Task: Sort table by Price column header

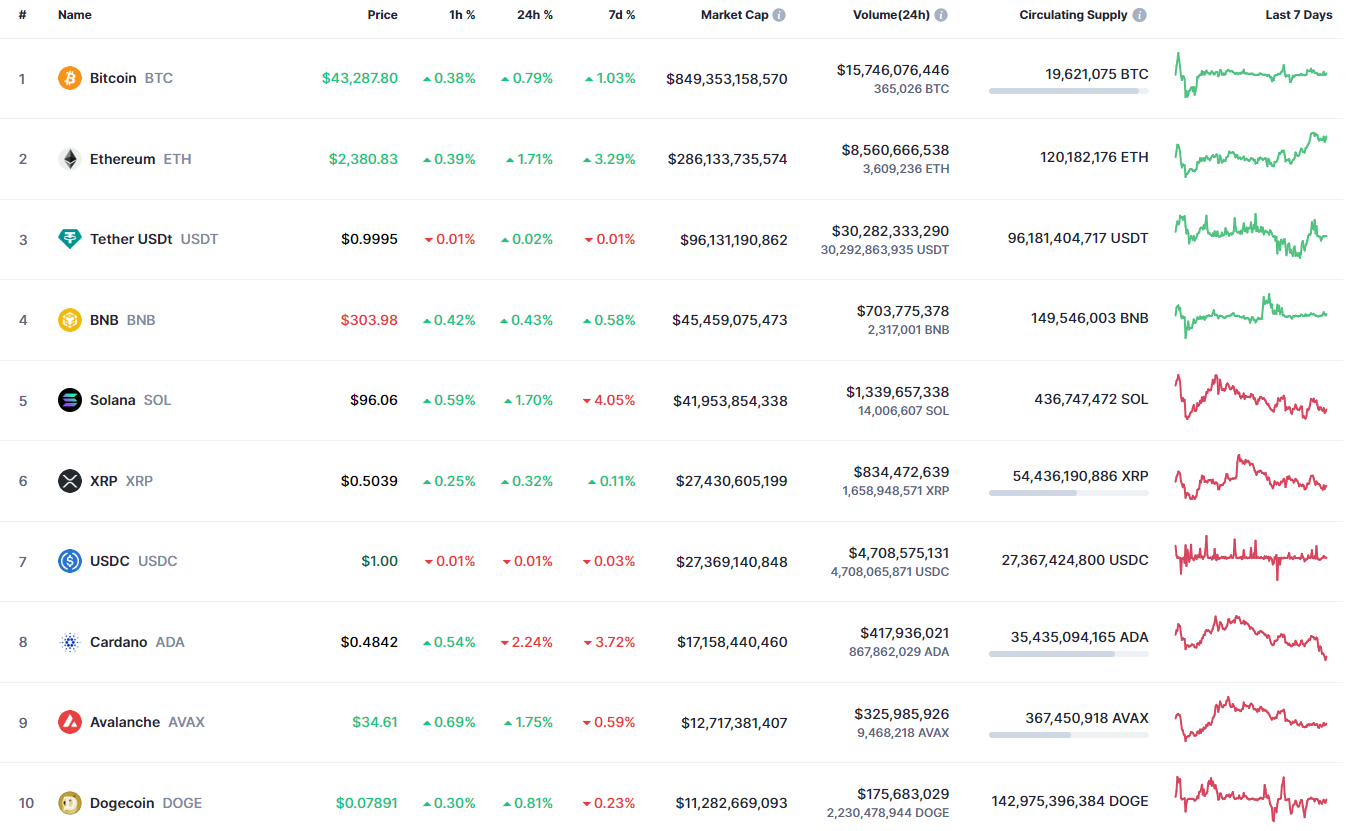Action: pos(382,15)
